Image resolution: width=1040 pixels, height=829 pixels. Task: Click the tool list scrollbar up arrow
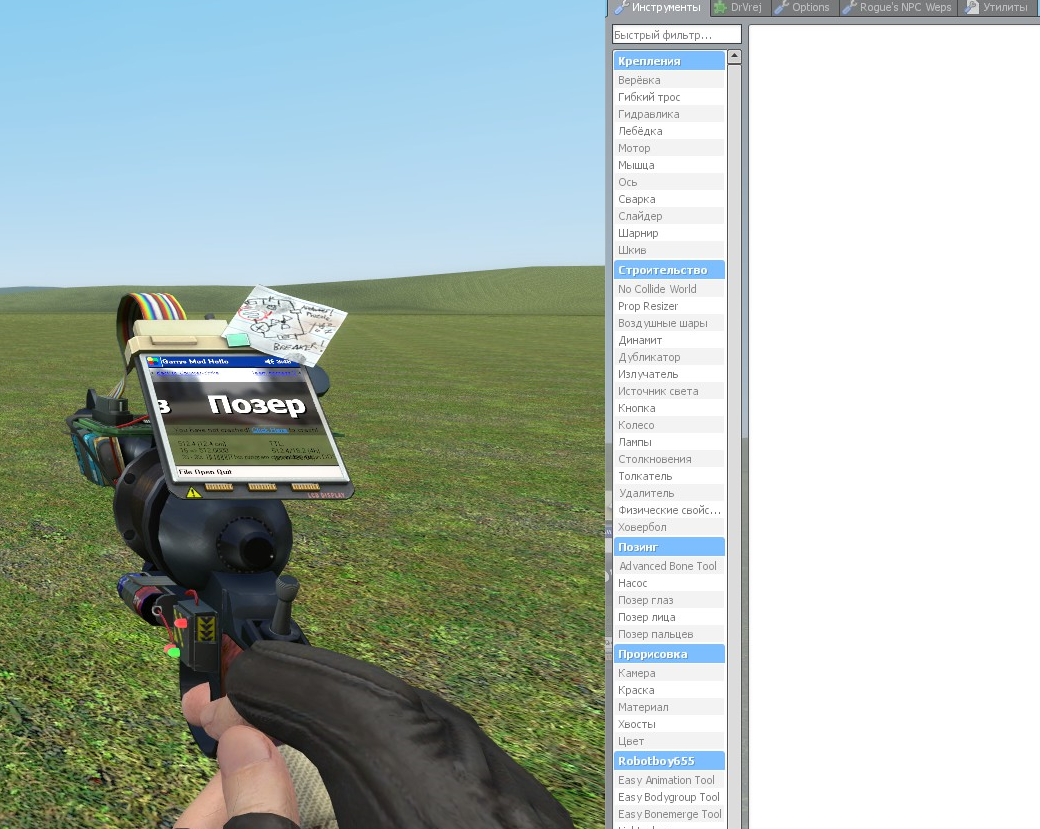pos(734,57)
